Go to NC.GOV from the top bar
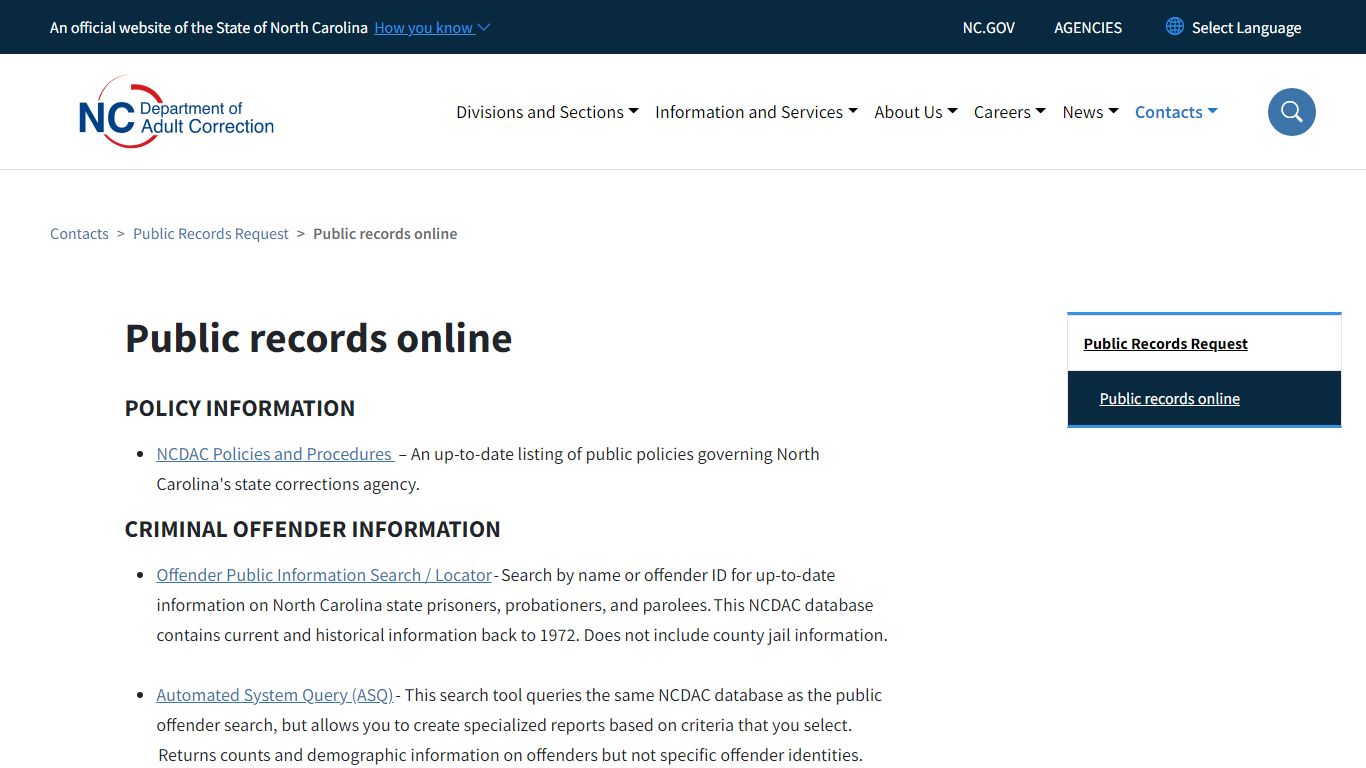1366x768 pixels. coord(988,27)
